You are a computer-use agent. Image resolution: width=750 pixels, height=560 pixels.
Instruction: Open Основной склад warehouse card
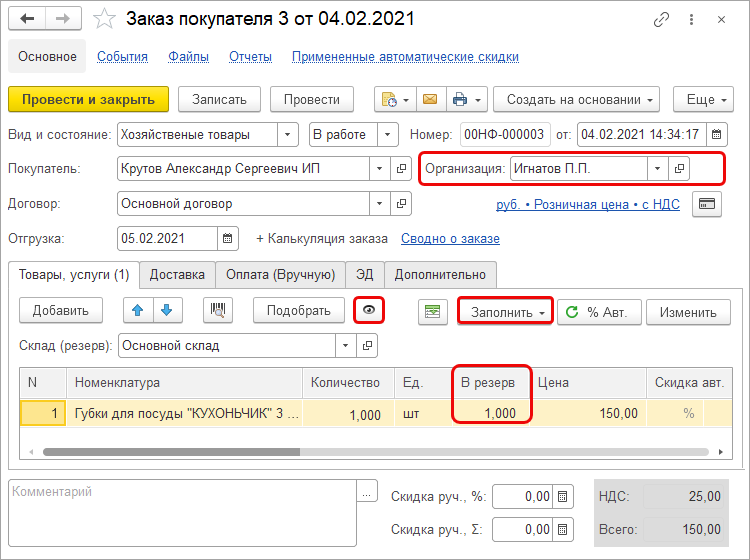tap(367, 345)
